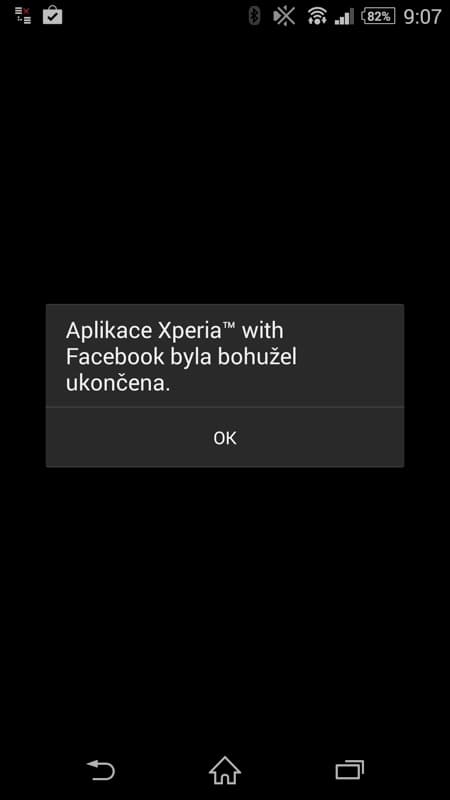Tap the word bohužel in the message

pos(257,357)
